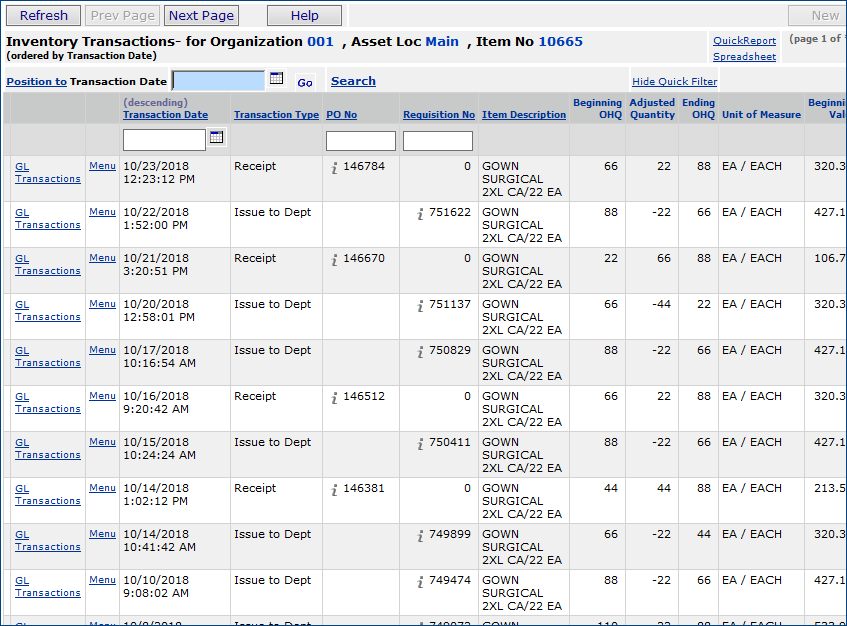
Task: Open Menu for the 10/20/2018 issue row
Action: point(102,304)
